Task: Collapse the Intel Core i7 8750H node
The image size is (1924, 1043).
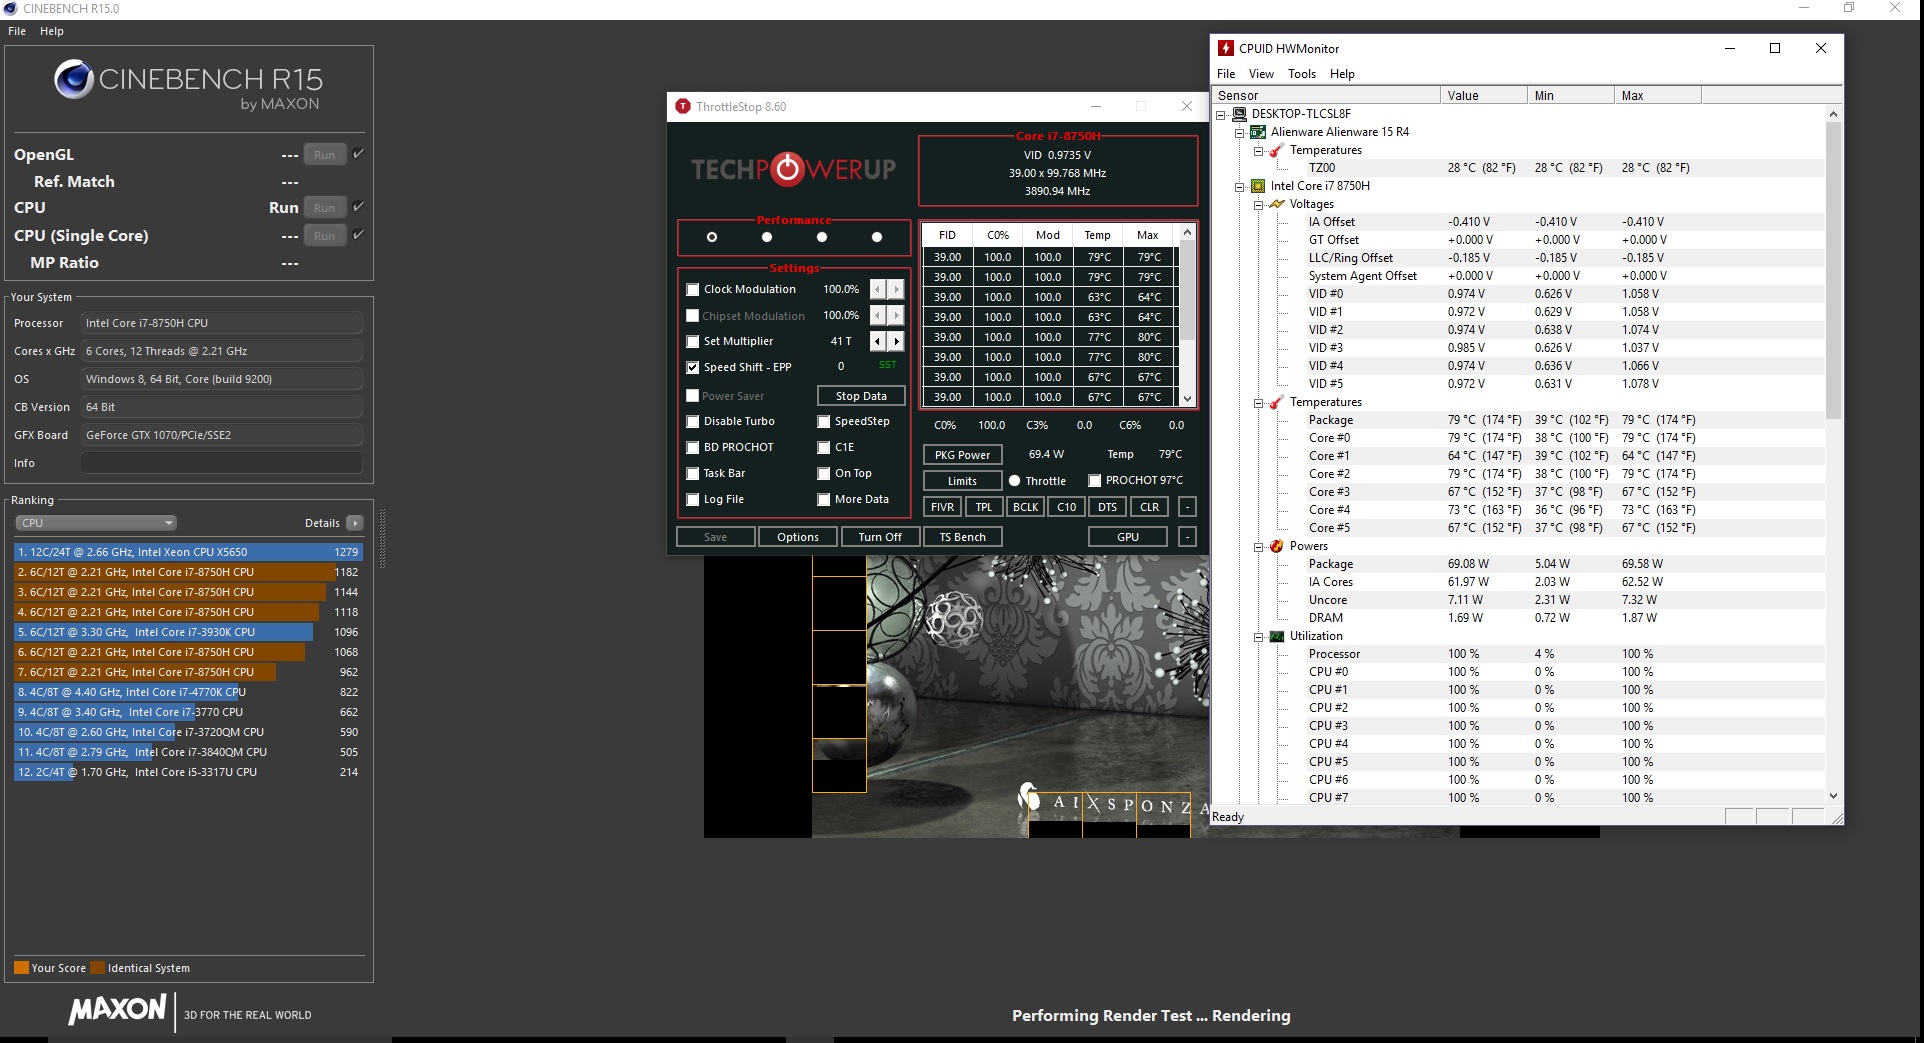Action: [x=1240, y=186]
